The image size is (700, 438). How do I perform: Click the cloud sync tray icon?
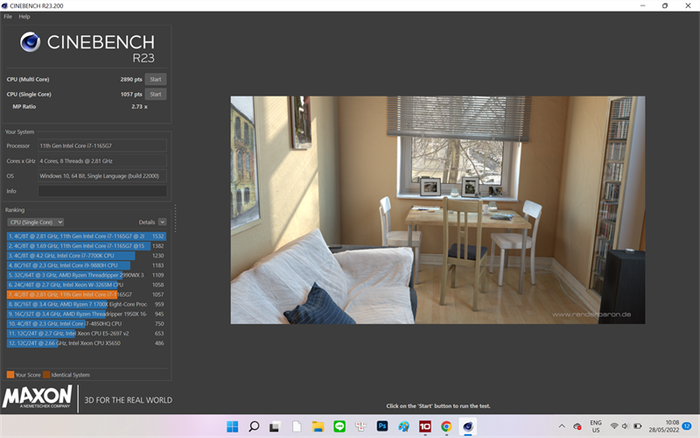tap(577, 426)
